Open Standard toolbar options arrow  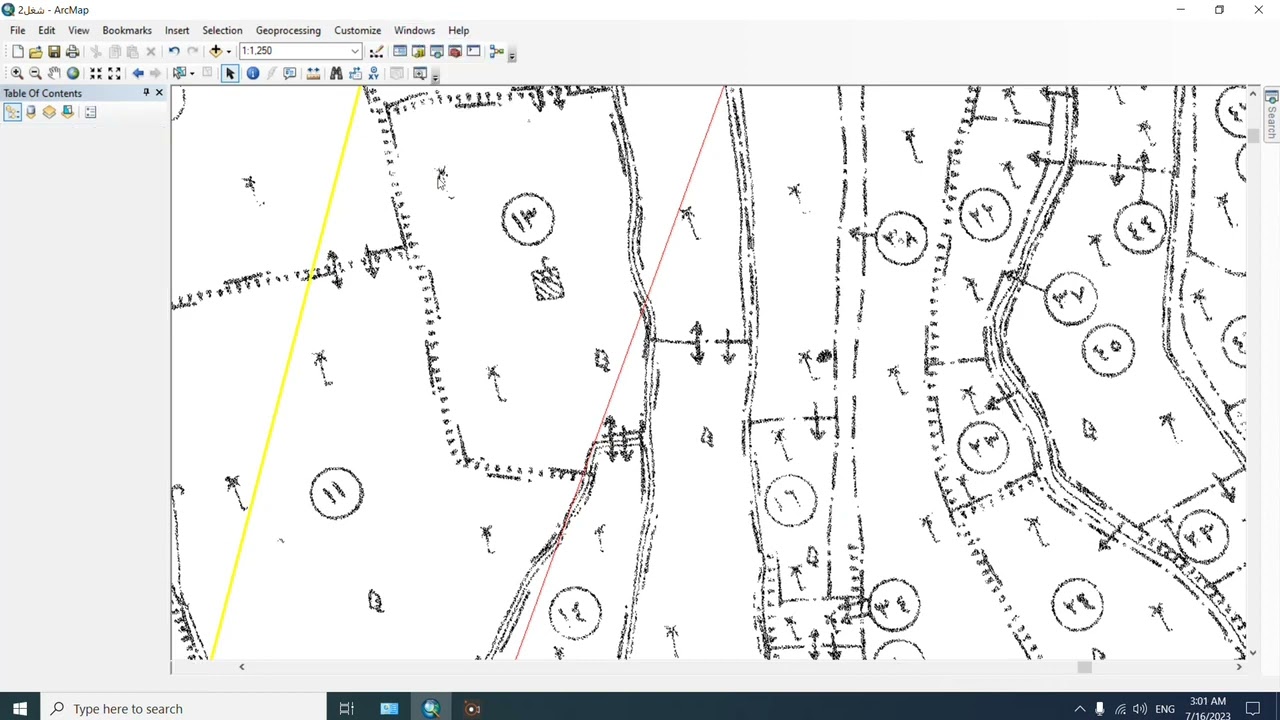512,56
